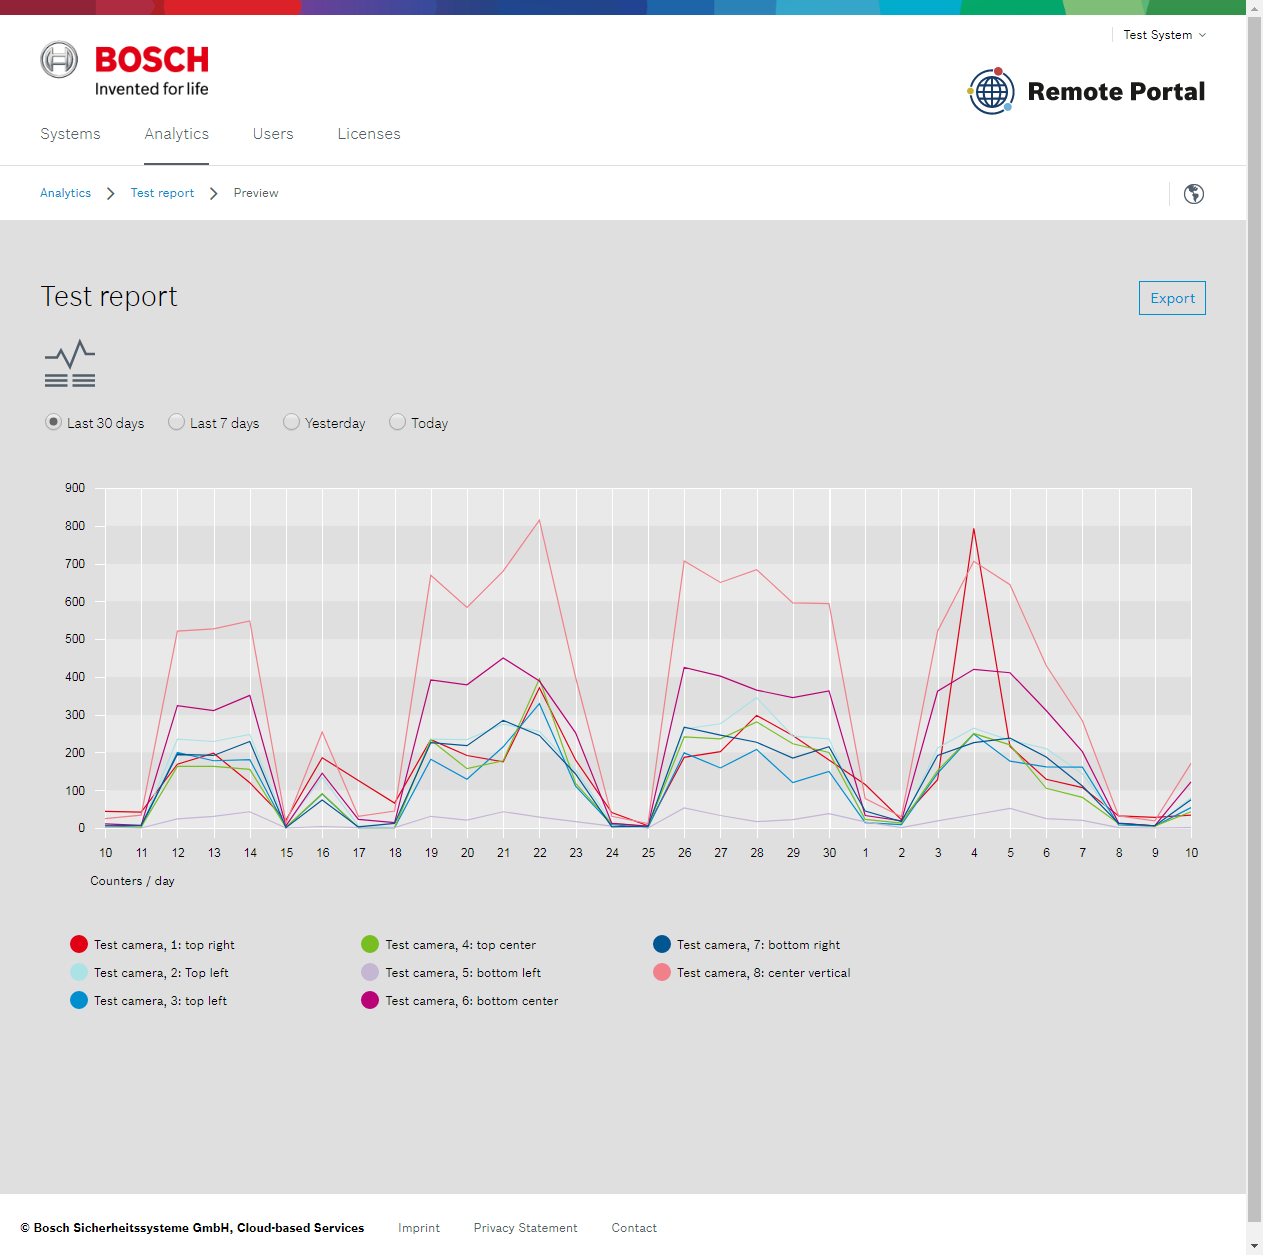Switch to the Licenses tab
This screenshot has width=1263, height=1255.
click(369, 134)
